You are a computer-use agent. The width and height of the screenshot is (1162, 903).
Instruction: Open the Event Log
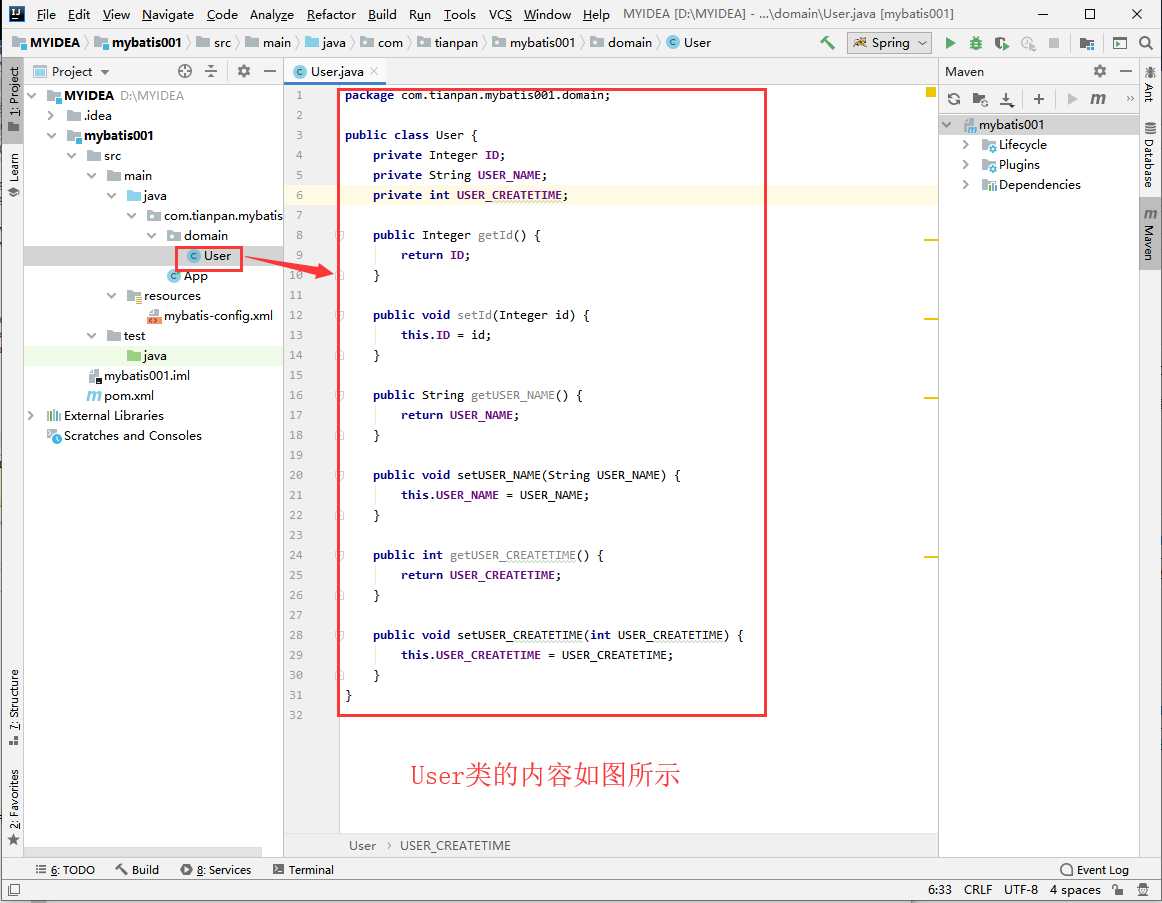point(1095,870)
